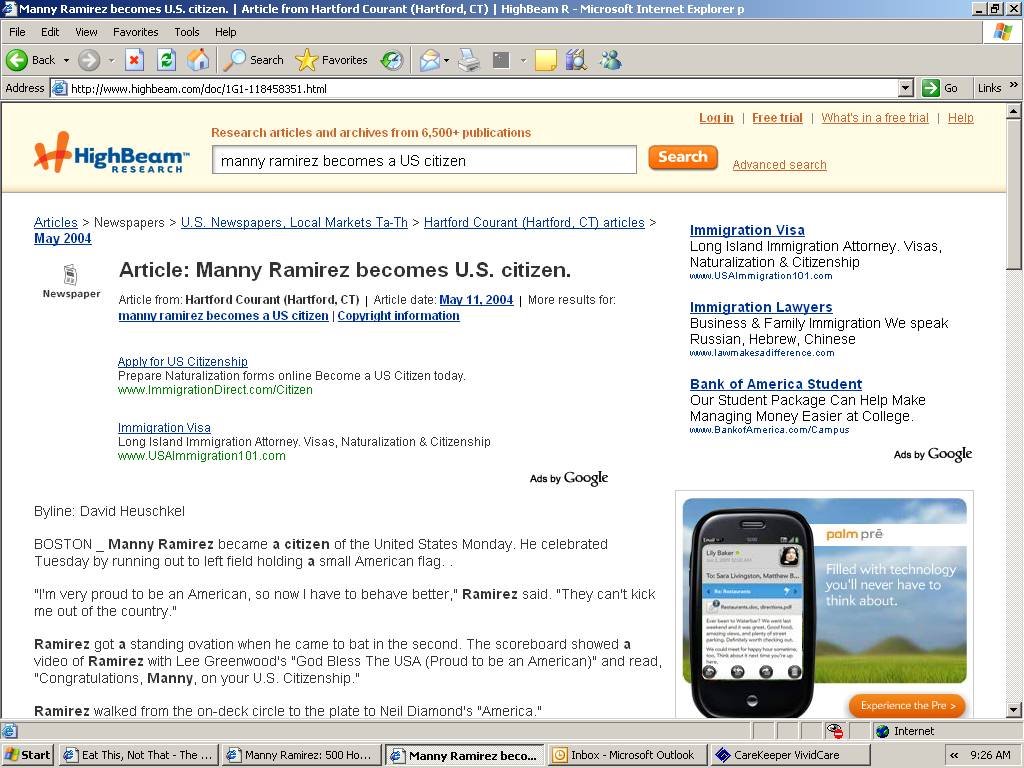
Task: Open Hartford Courant articles breadcrumb link
Action: point(534,222)
